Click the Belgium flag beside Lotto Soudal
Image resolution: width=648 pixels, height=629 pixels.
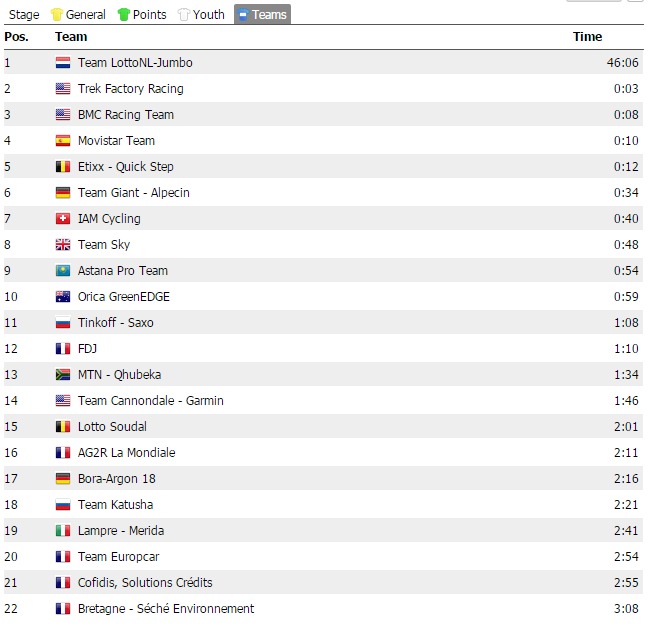click(x=63, y=427)
